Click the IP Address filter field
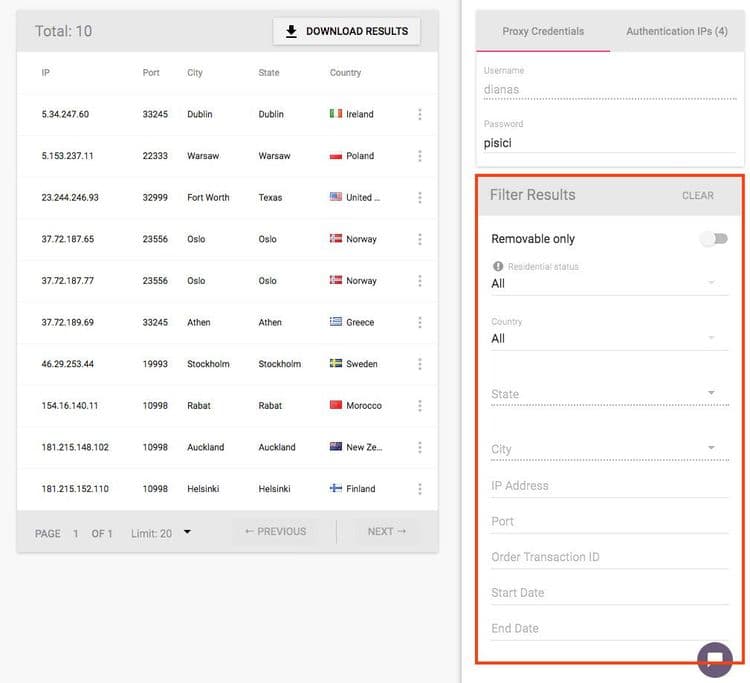 point(609,486)
